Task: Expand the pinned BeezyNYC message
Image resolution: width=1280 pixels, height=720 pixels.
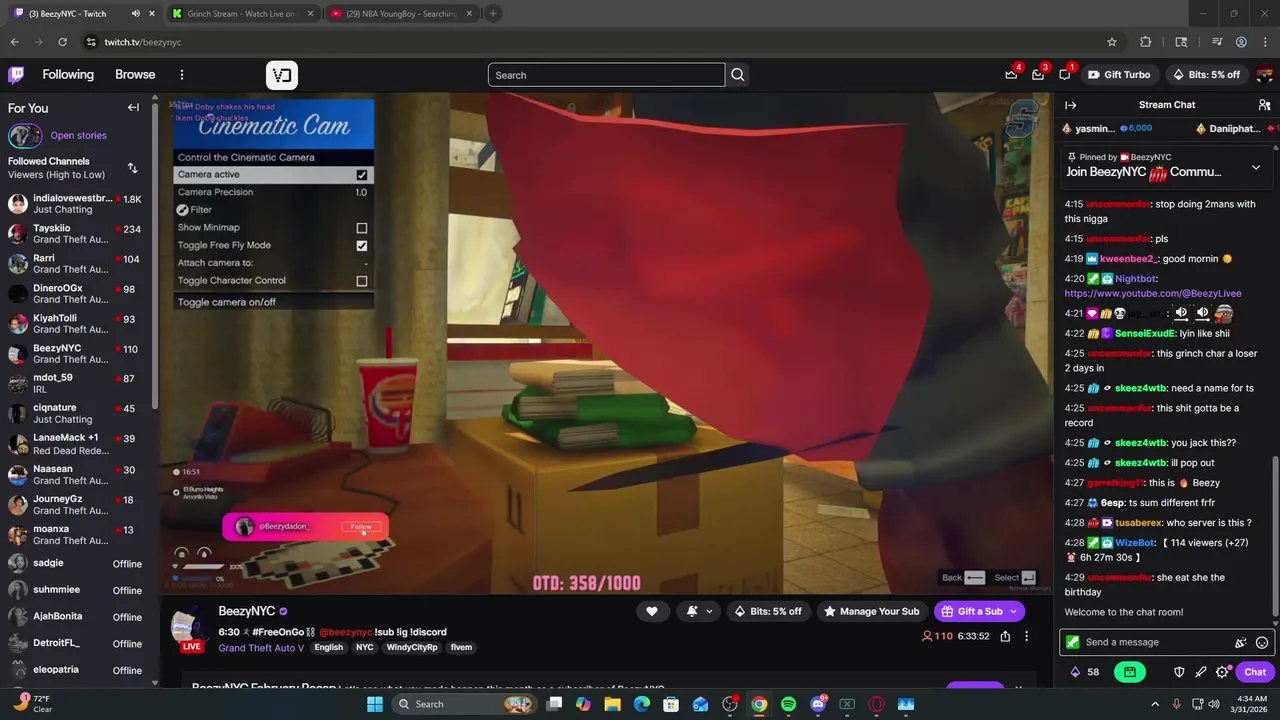Action: pos(1256,168)
